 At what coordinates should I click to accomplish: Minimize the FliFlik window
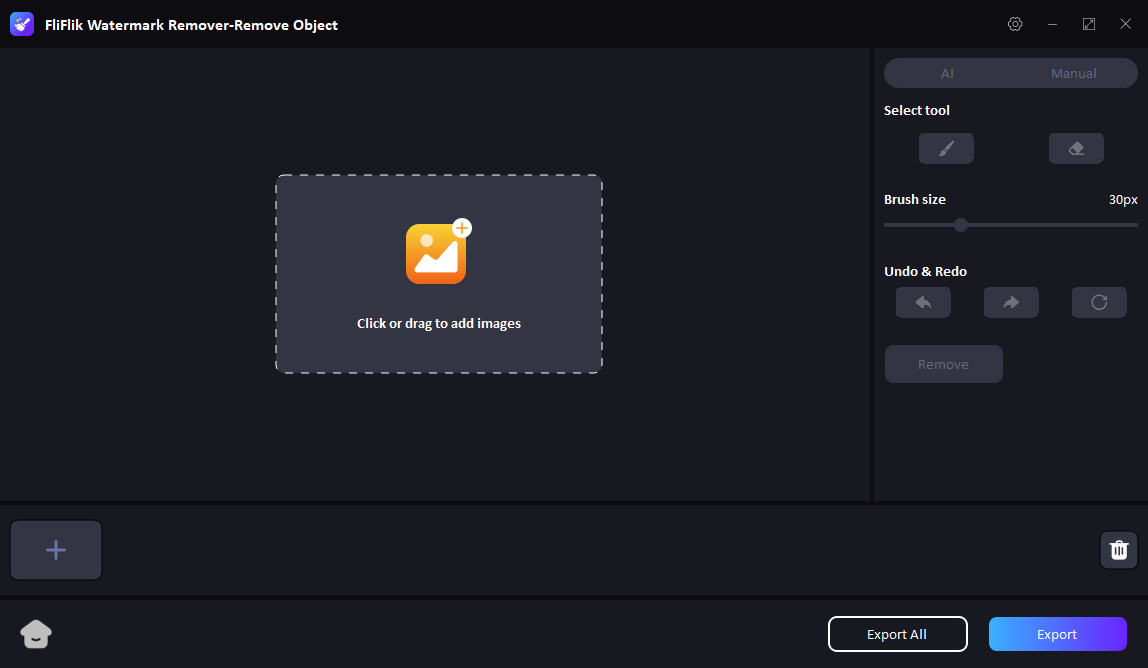(x=1052, y=24)
